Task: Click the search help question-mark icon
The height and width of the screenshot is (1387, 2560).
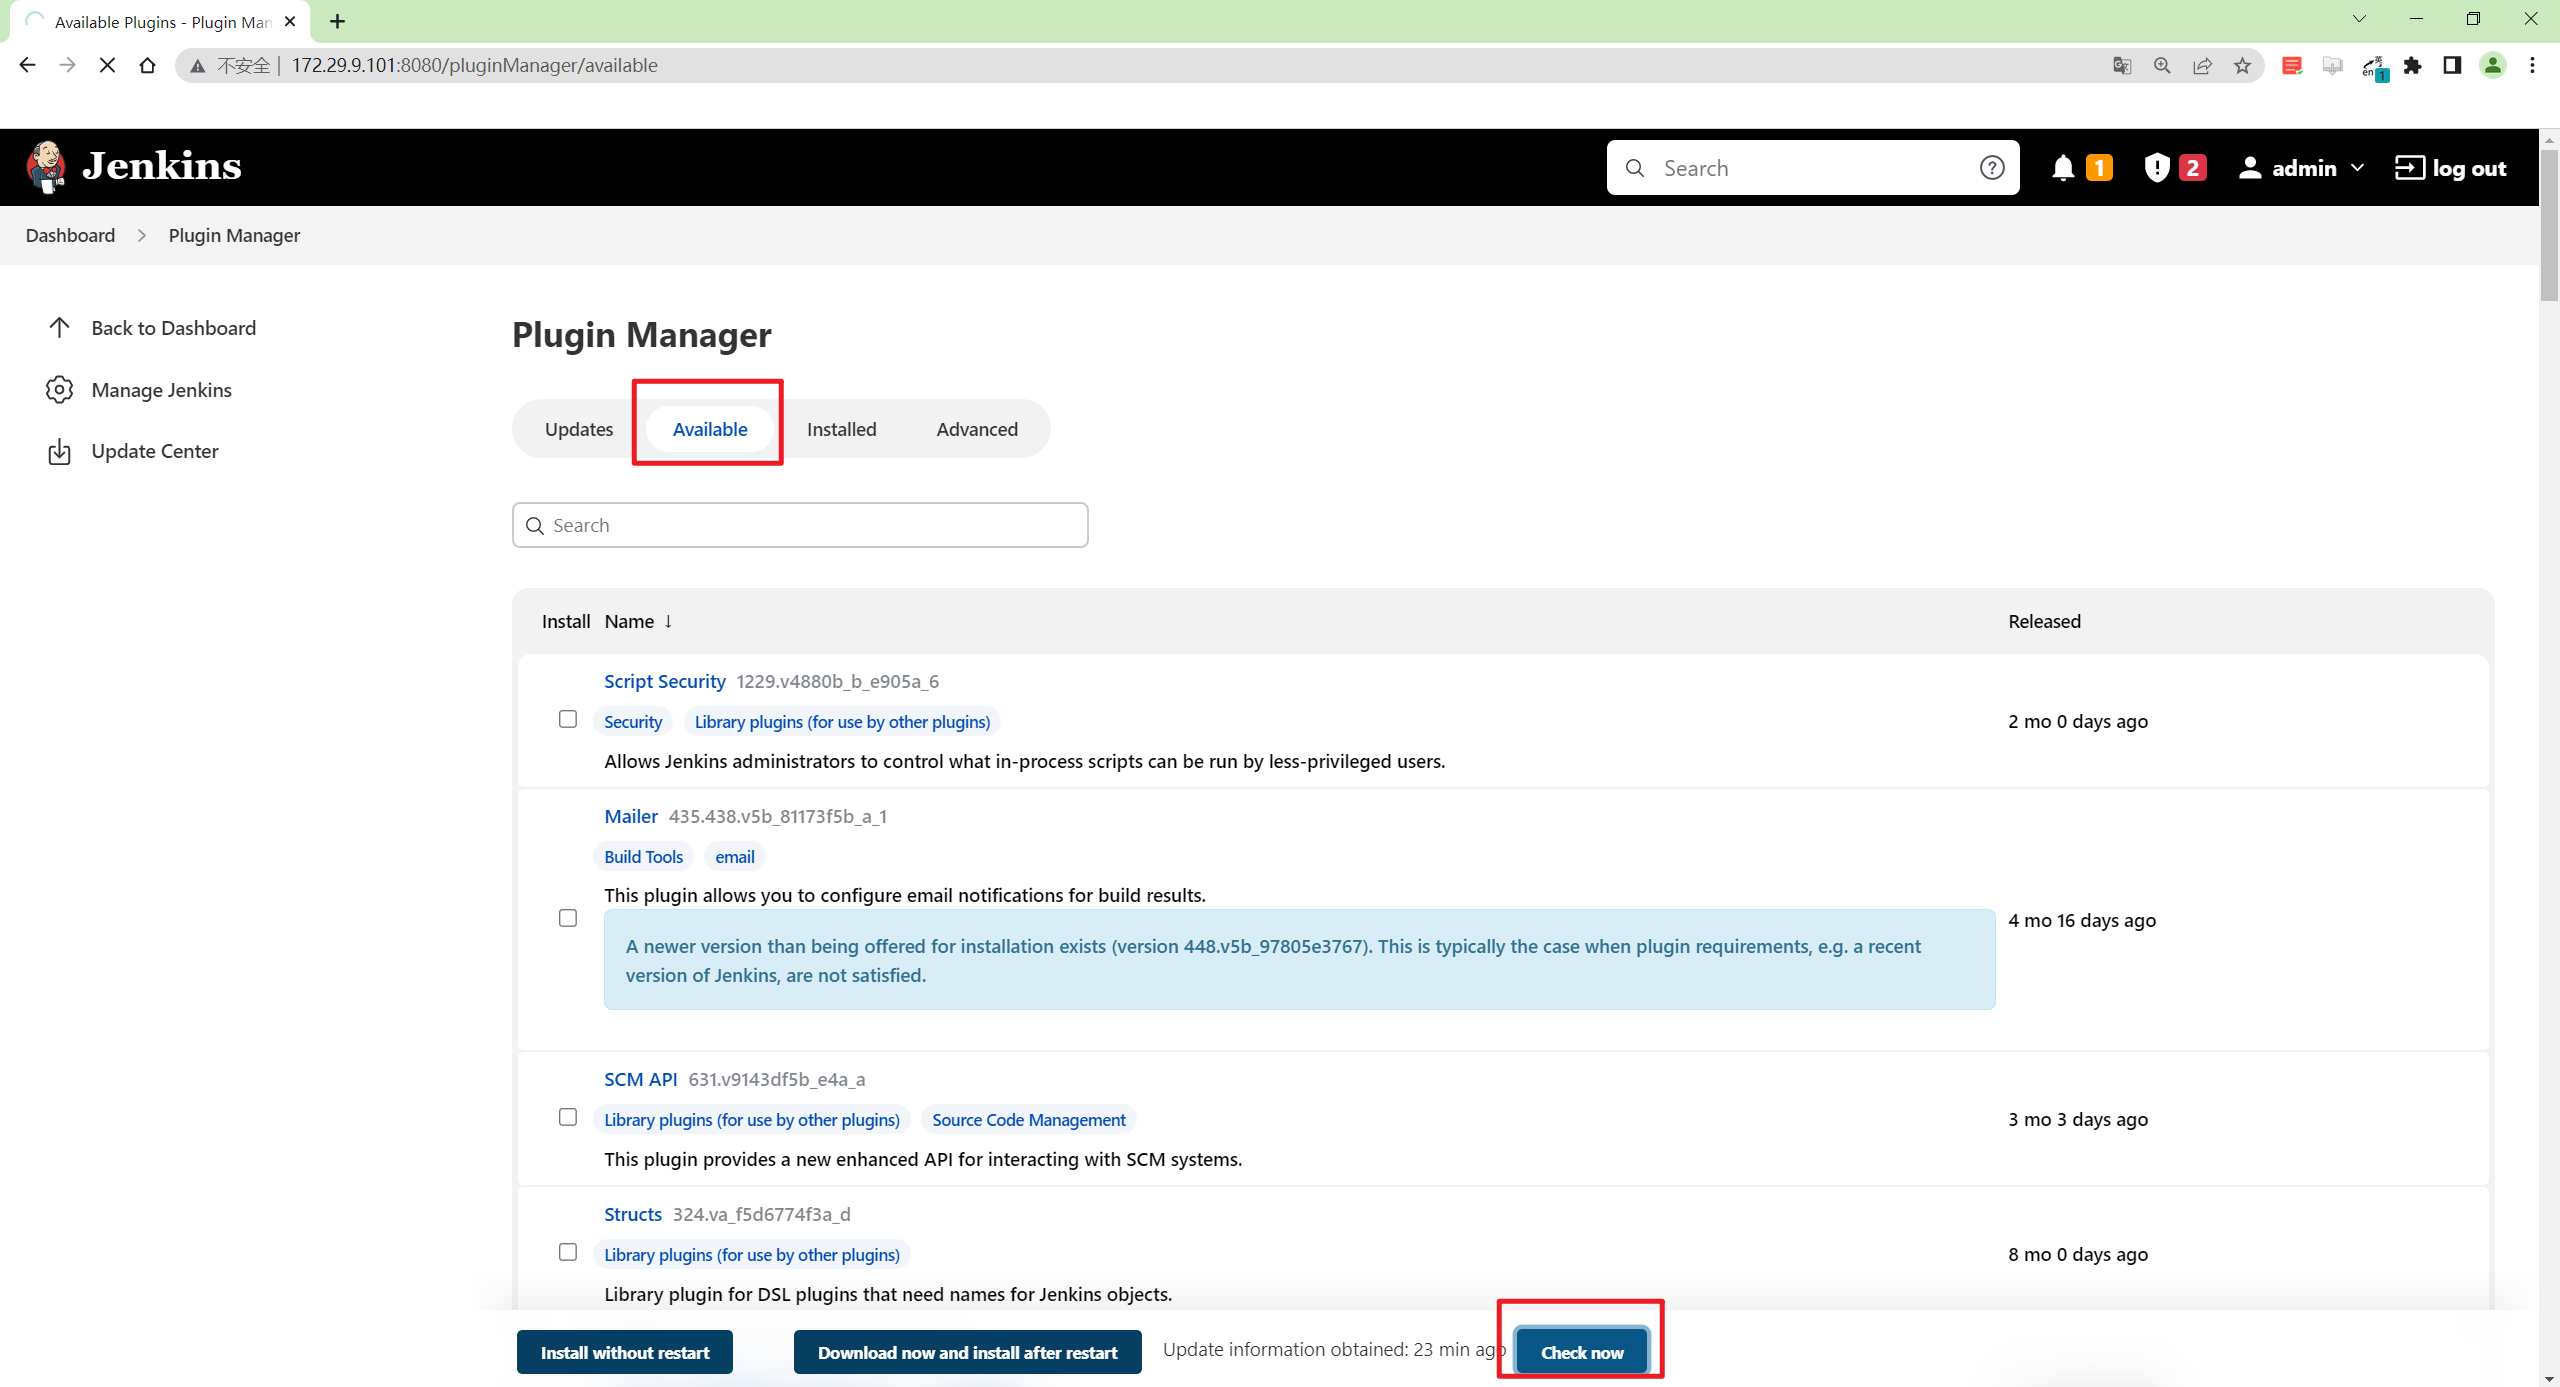Action: pos(1992,168)
